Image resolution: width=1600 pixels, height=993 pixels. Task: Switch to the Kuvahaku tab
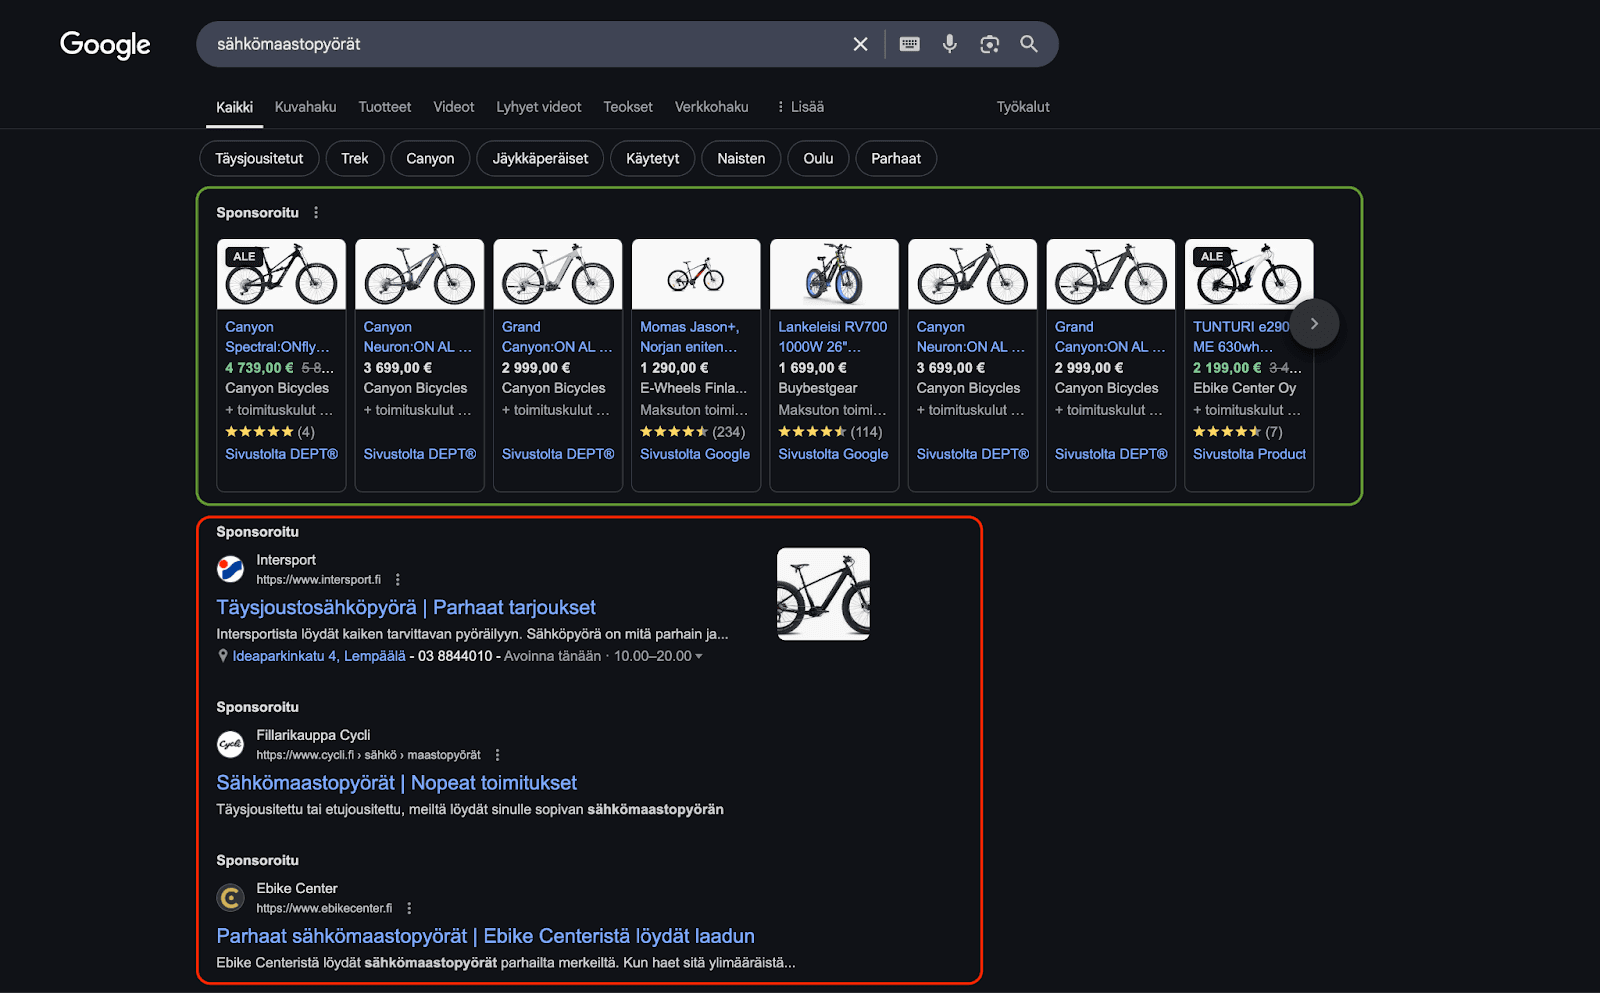coord(305,107)
